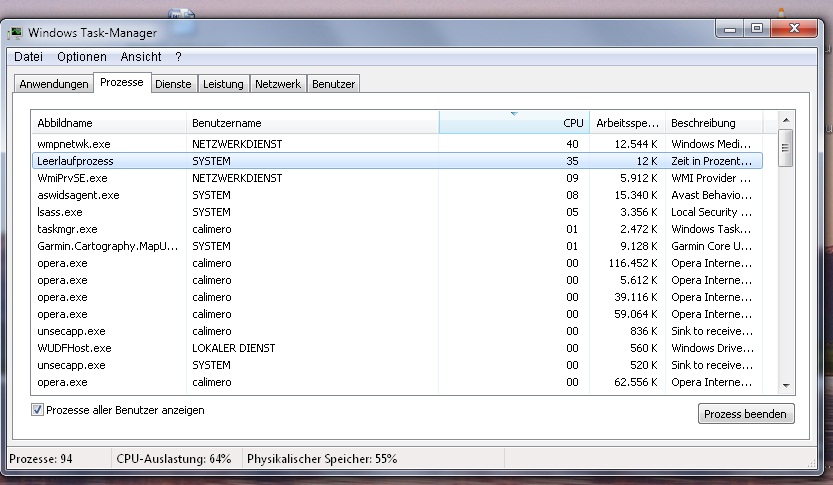Select the WmiPrvSE.exe process
Viewport: 833px width, 485px height.
397,178
